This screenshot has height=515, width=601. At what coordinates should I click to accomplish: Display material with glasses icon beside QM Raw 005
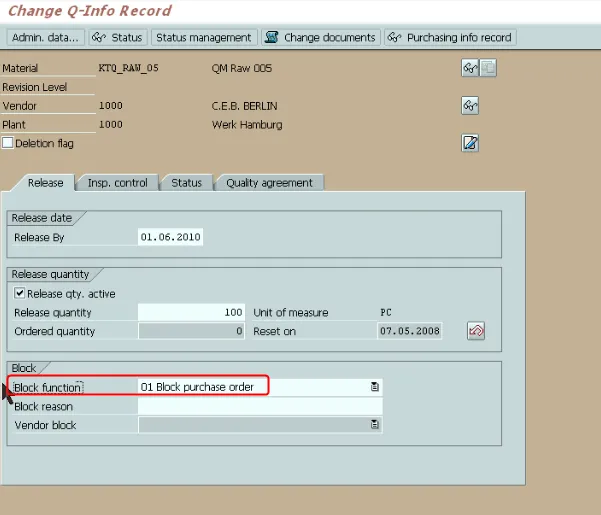[x=470, y=68]
